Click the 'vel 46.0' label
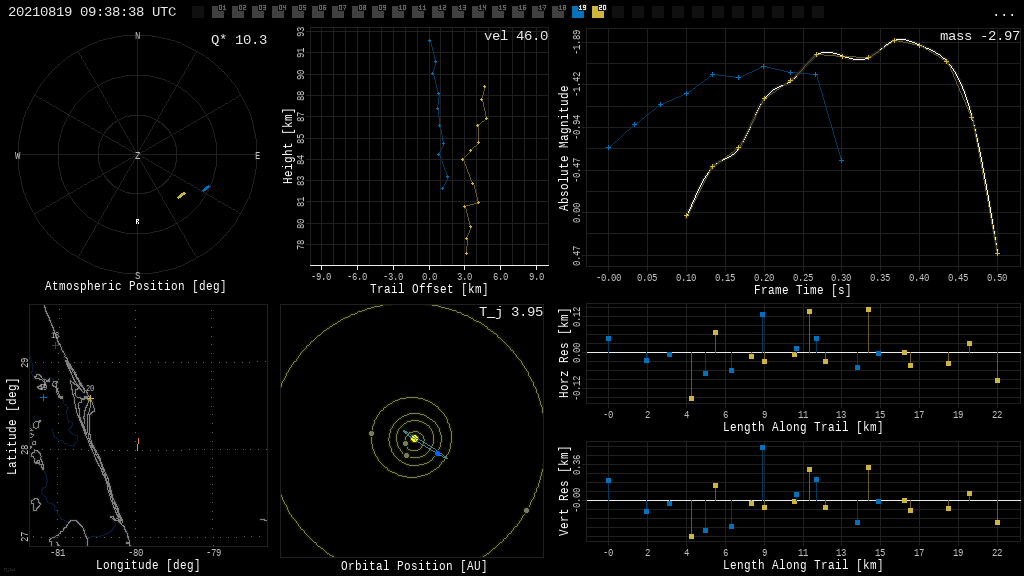1024x576 pixels. coord(515,37)
